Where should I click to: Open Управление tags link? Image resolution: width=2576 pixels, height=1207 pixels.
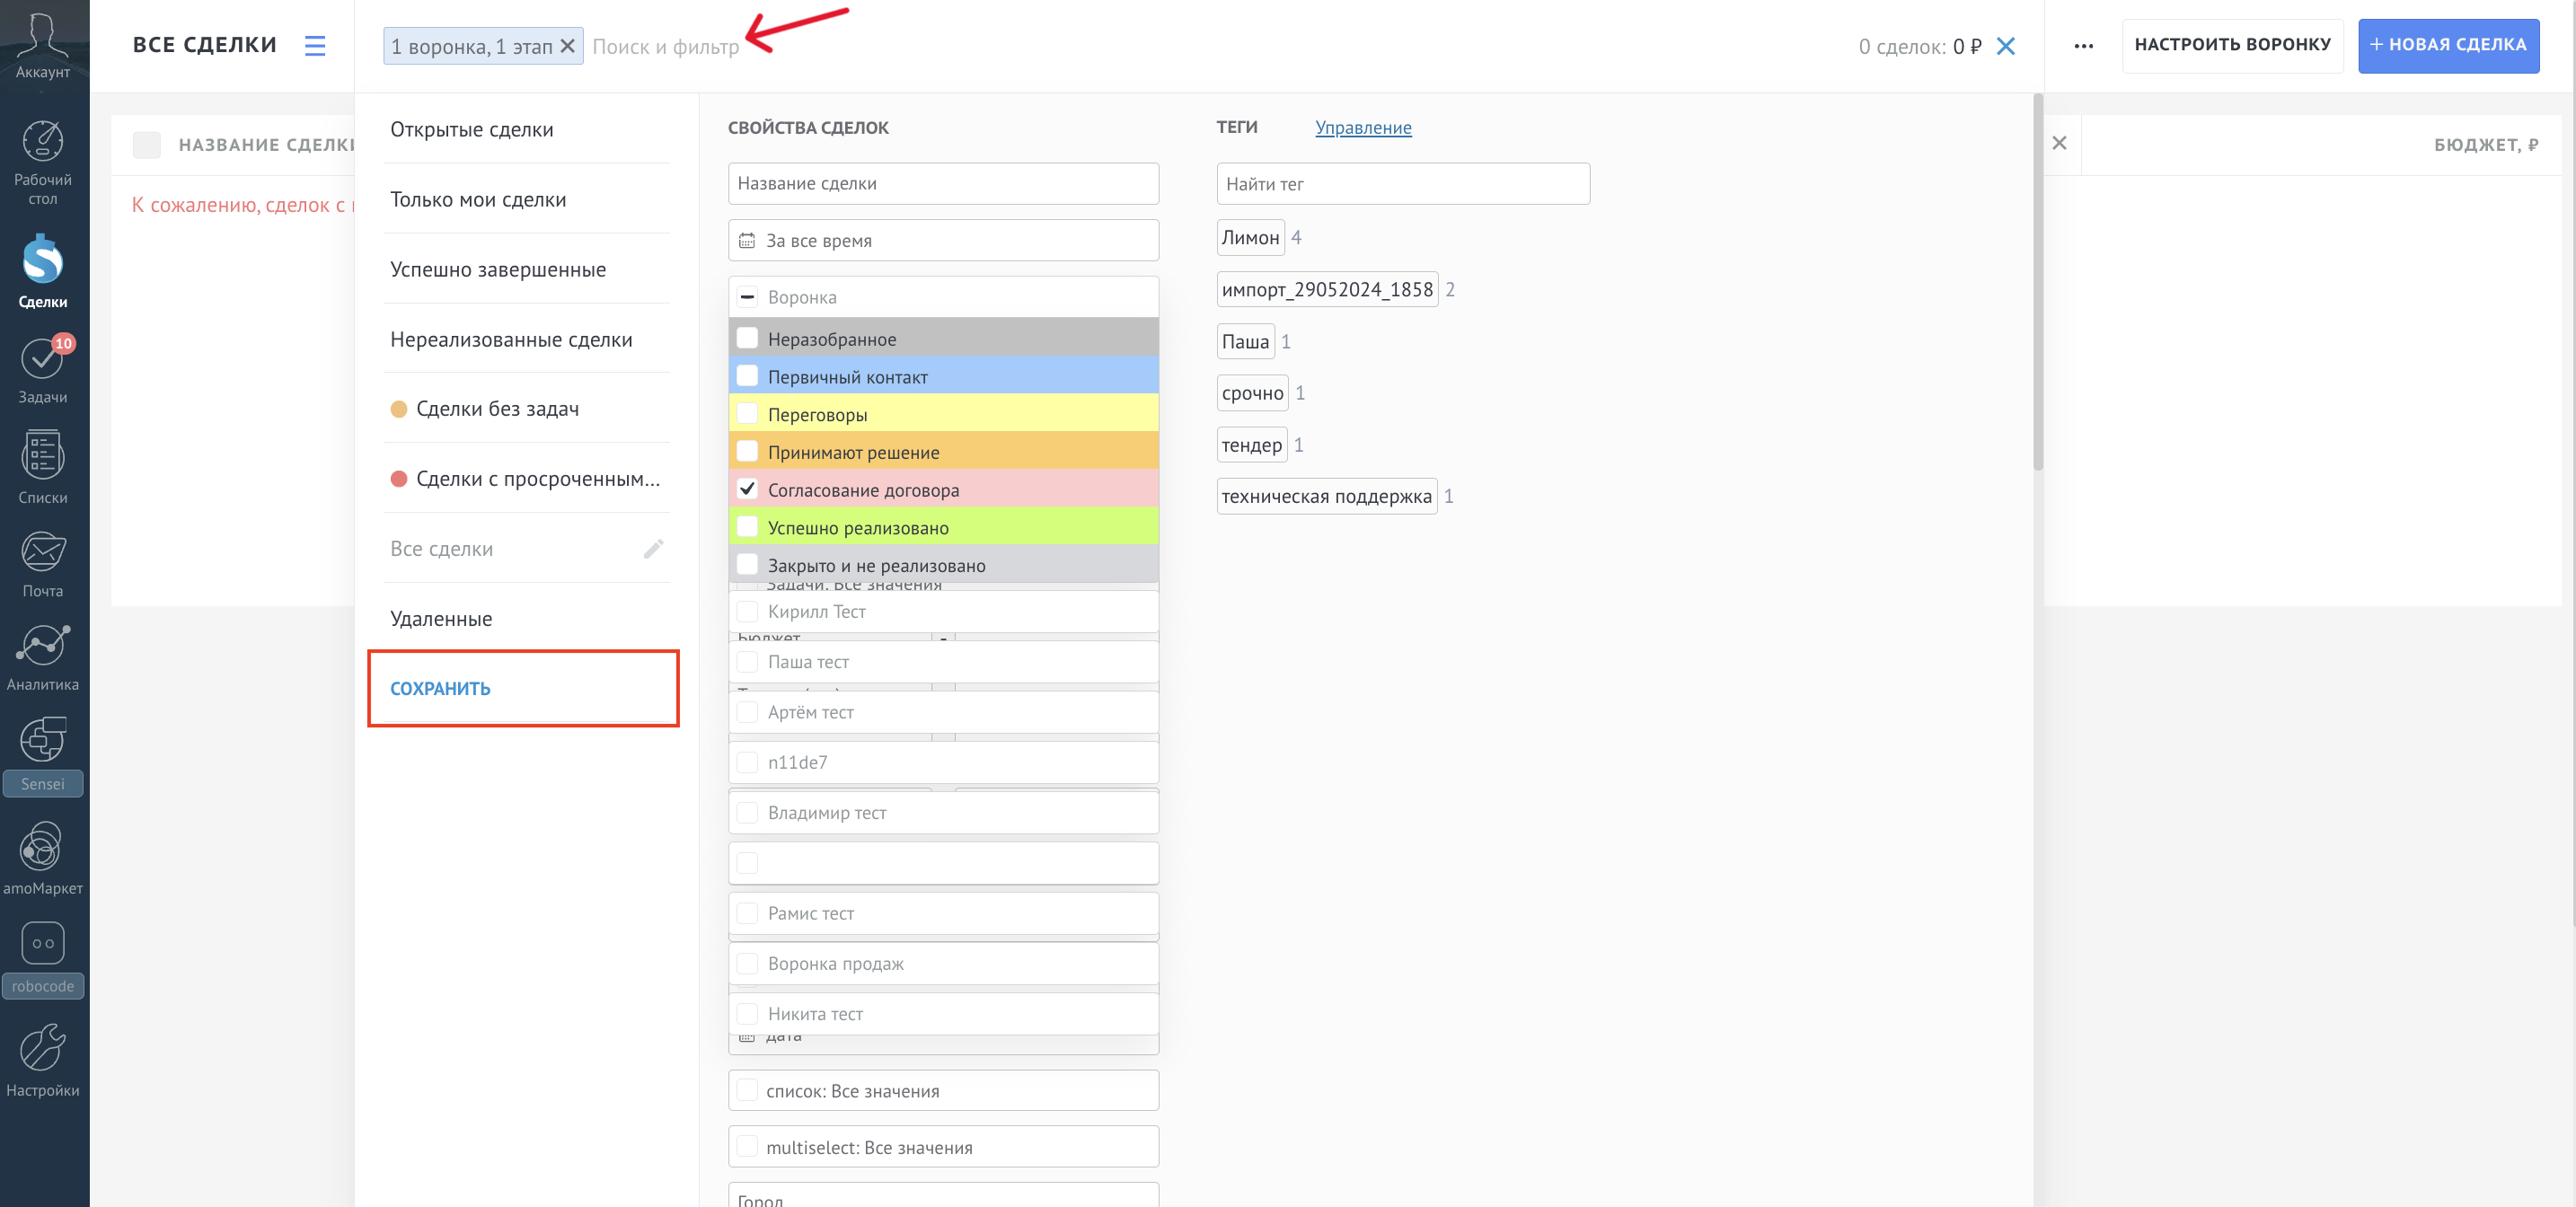click(1363, 128)
